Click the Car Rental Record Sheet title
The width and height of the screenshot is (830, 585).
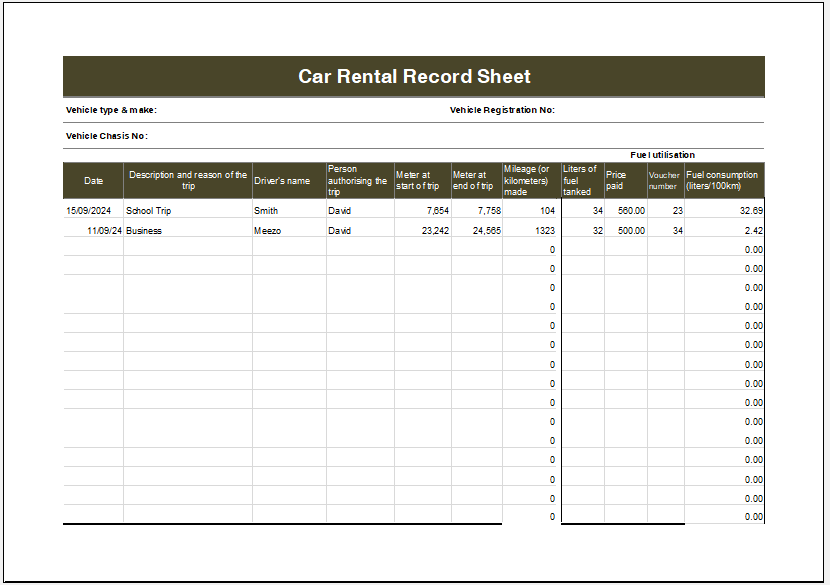(x=414, y=76)
